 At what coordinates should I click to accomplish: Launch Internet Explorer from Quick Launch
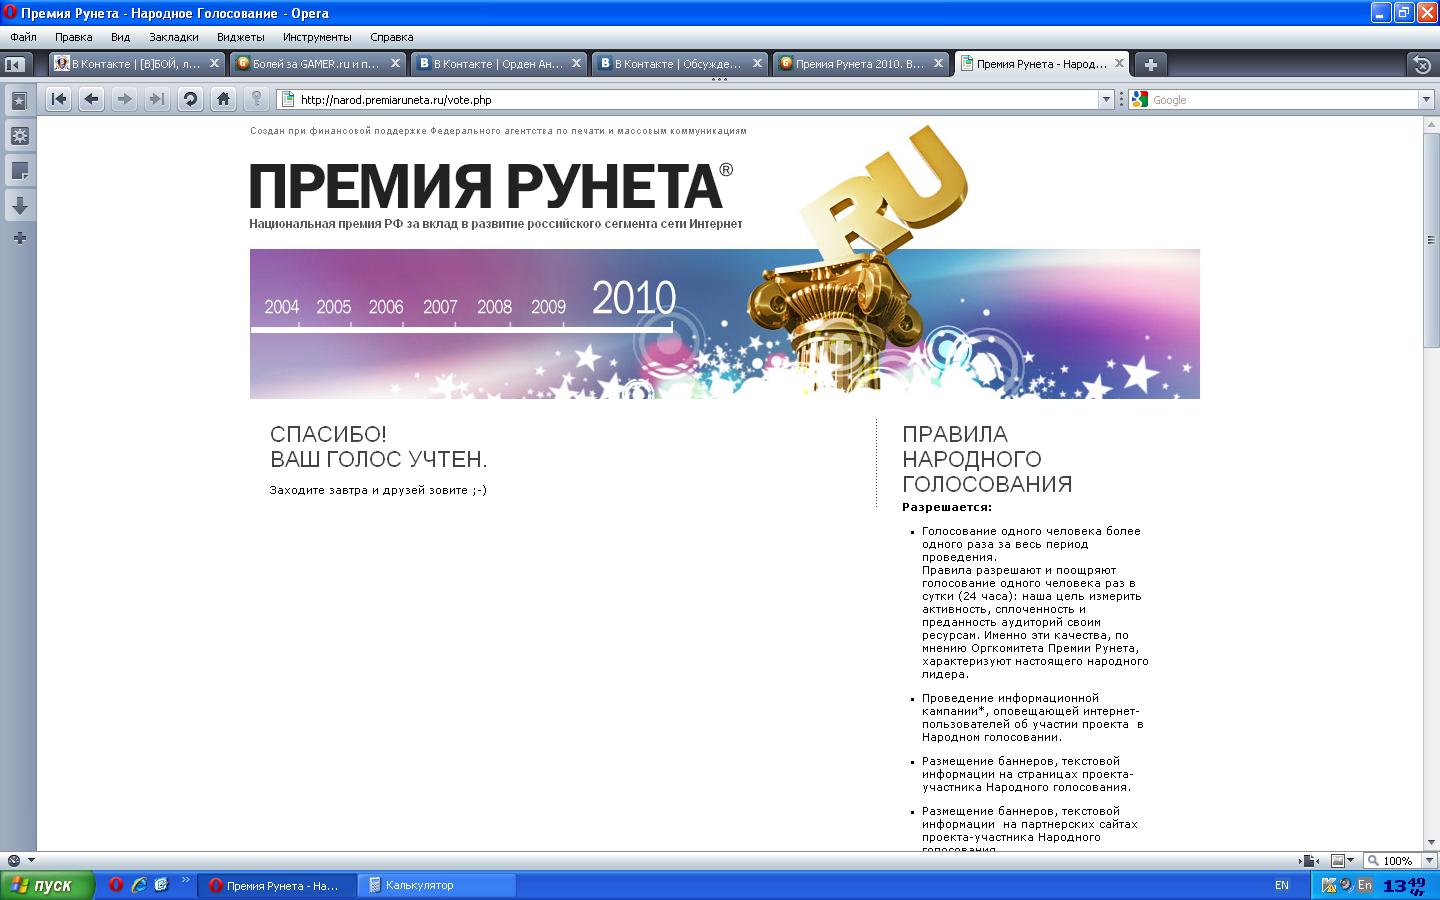(x=139, y=885)
